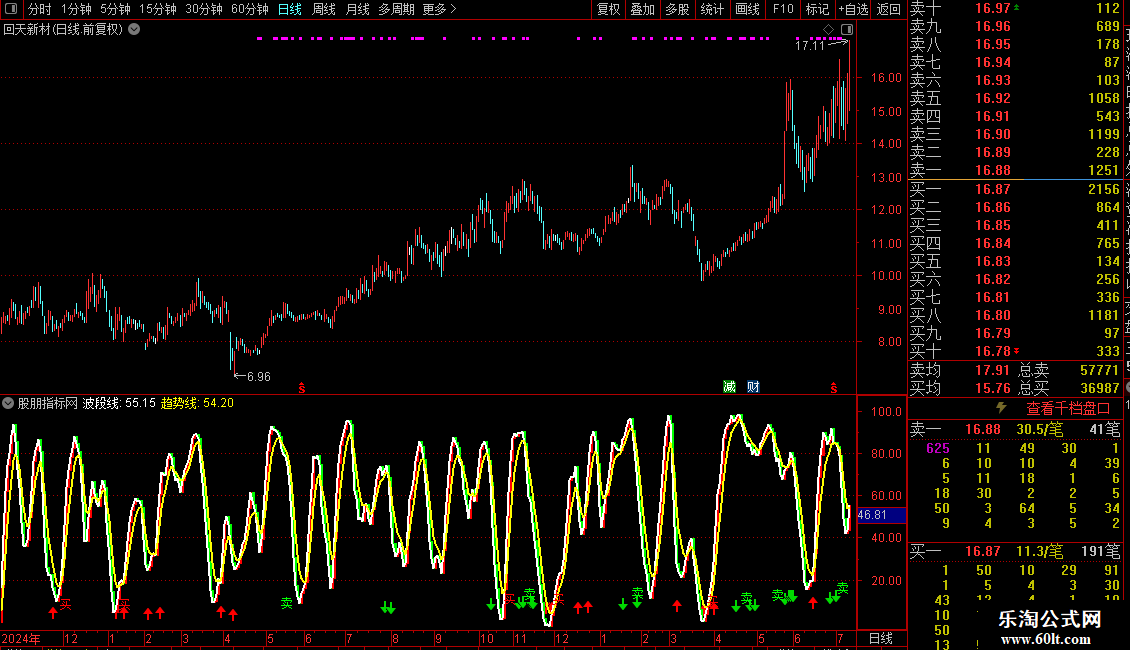1130x650 pixels.
Task: Click the 买均 15.76 value
Action: coord(992,388)
